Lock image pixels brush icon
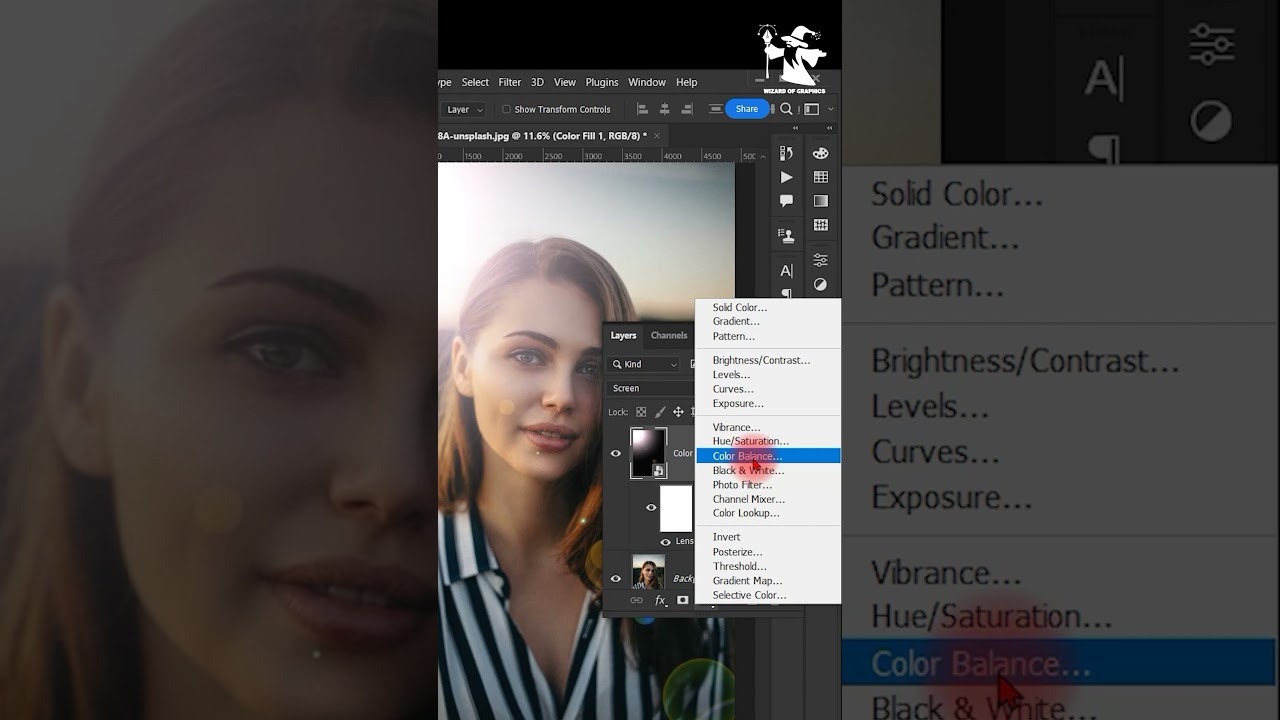Image resolution: width=1280 pixels, height=720 pixels. point(660,412)
